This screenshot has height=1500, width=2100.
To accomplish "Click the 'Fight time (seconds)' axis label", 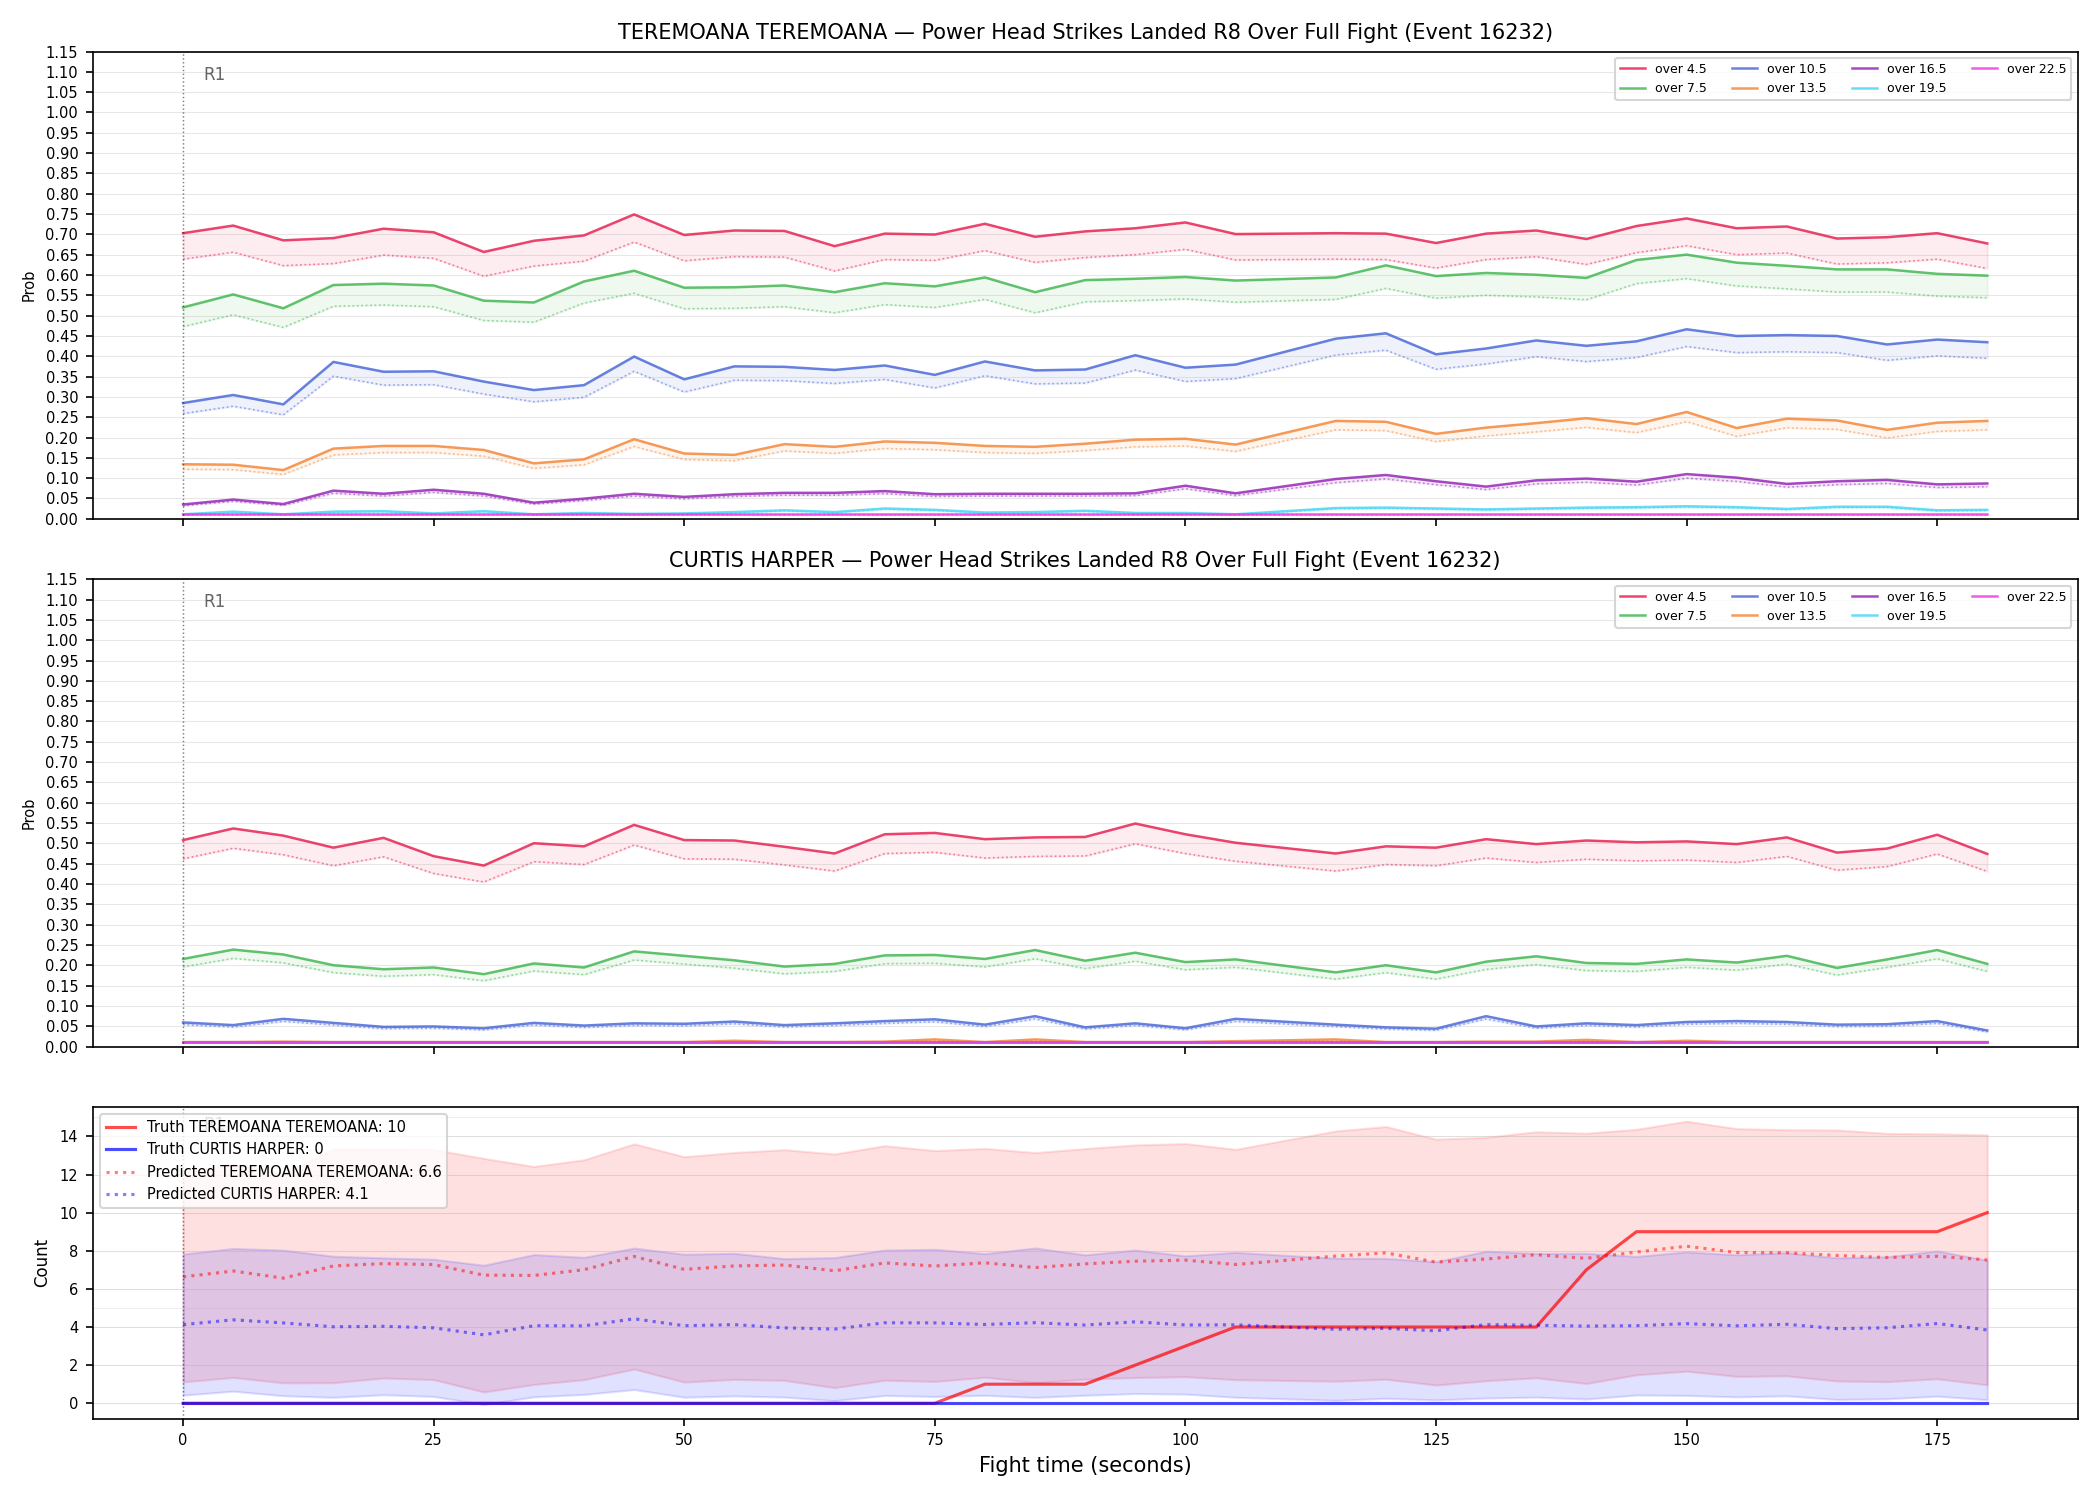I will click(x=1085, y=1465).
